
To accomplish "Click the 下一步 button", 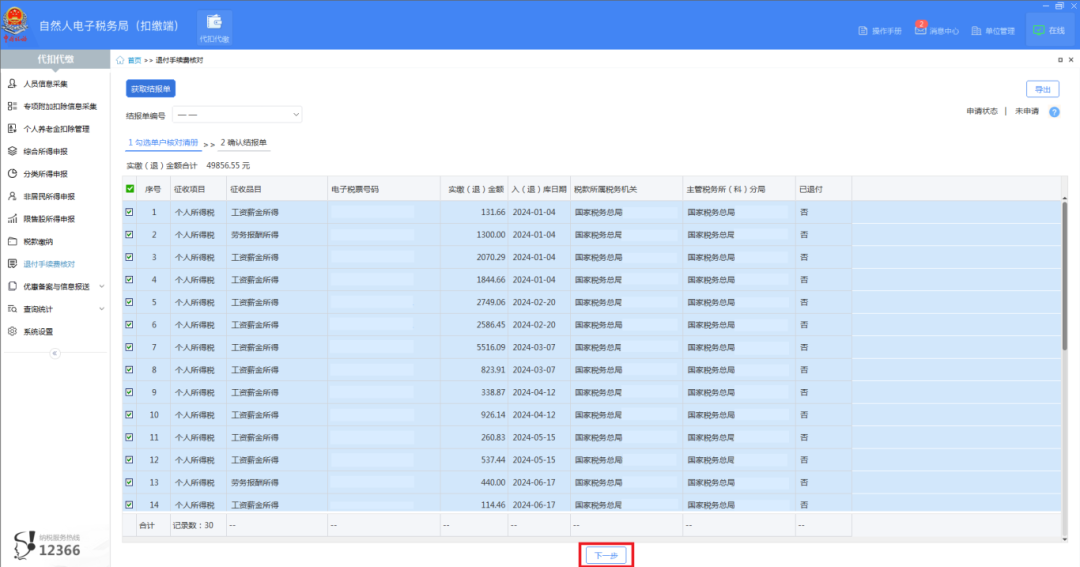I will coord(606,555).
